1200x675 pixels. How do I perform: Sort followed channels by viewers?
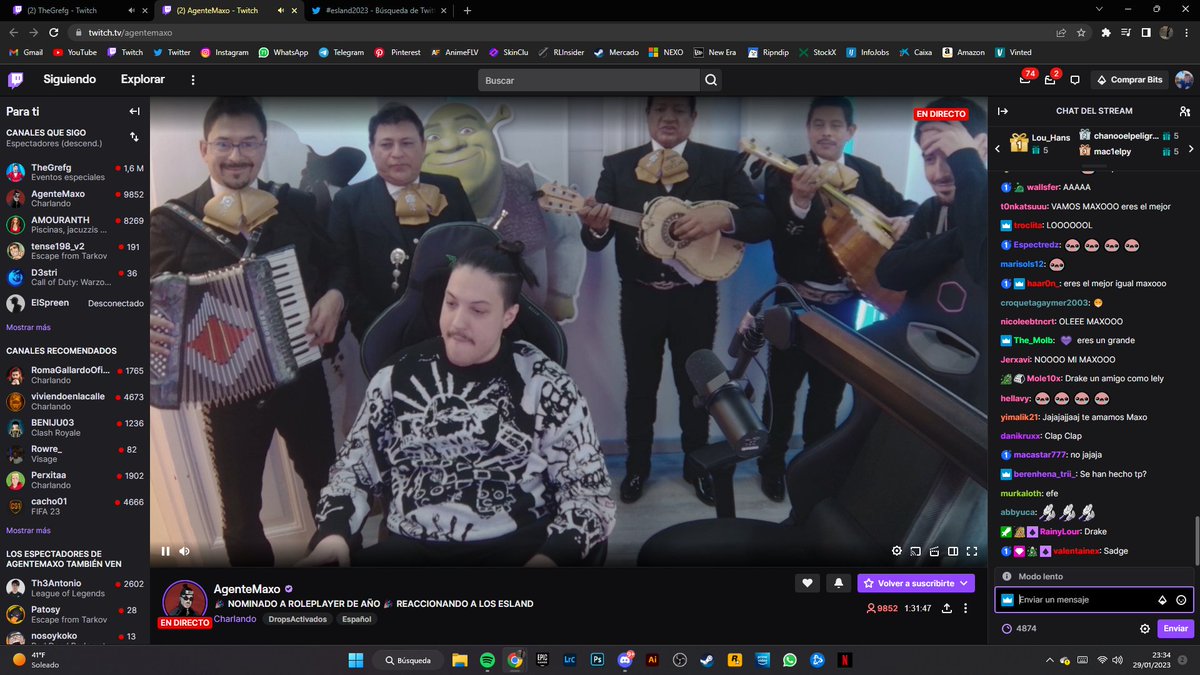pyautogui.click(x=135, y=137)
